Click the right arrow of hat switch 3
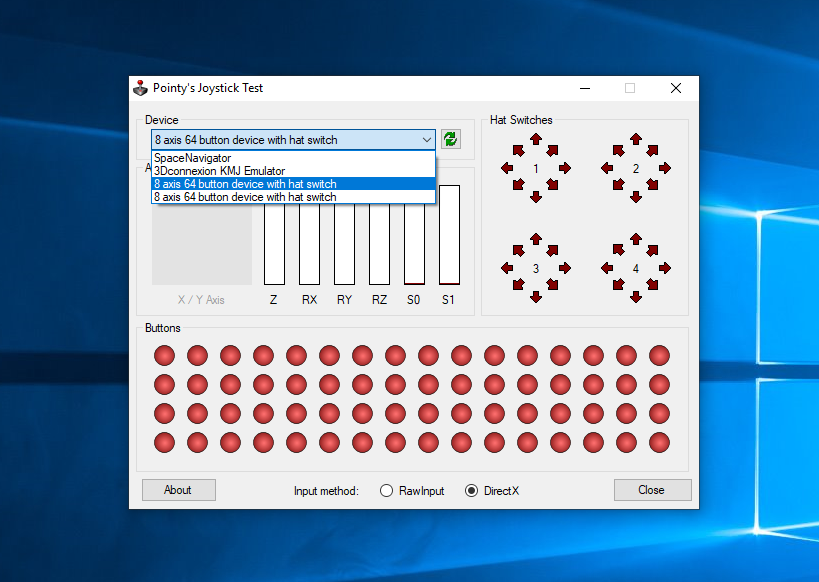This screenshot has width=819, height=582. pyautogui.click(x=565, y=268)
